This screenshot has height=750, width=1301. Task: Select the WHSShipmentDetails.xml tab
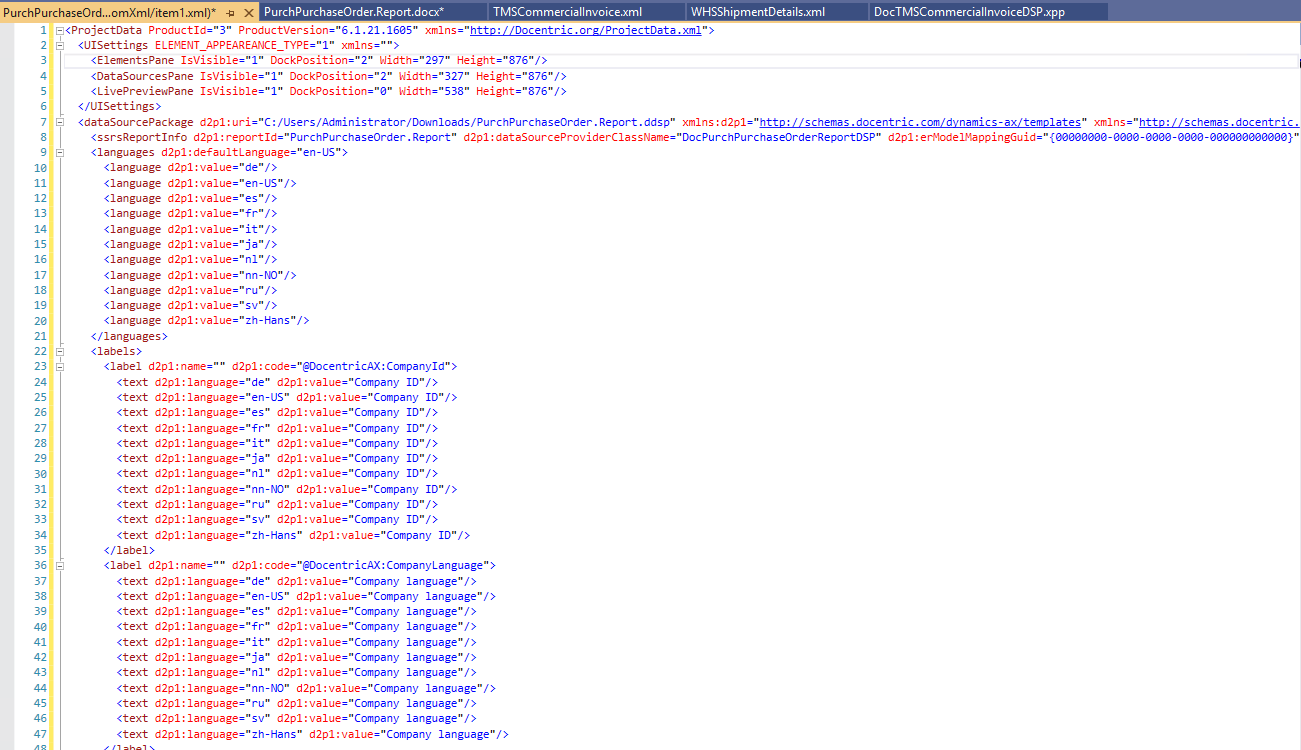coord(757,11)
